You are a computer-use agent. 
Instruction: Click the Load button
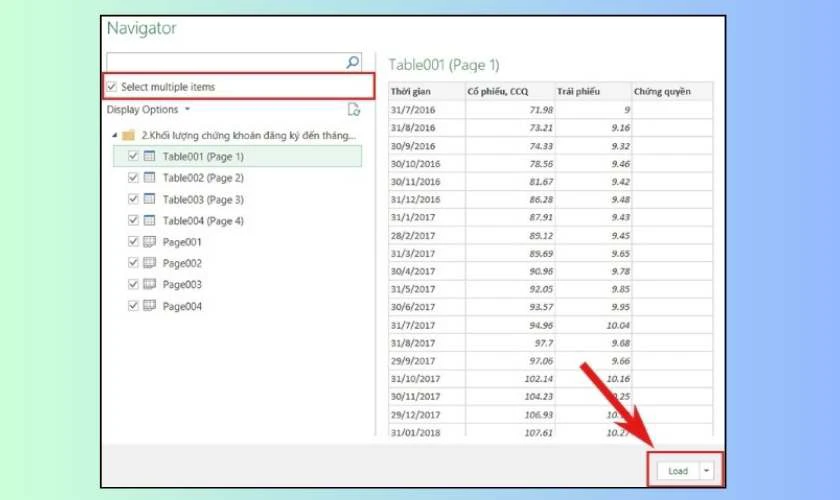678,471
